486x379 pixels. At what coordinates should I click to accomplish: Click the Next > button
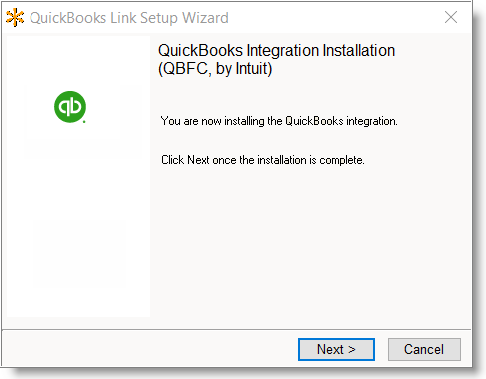(336, 349)
